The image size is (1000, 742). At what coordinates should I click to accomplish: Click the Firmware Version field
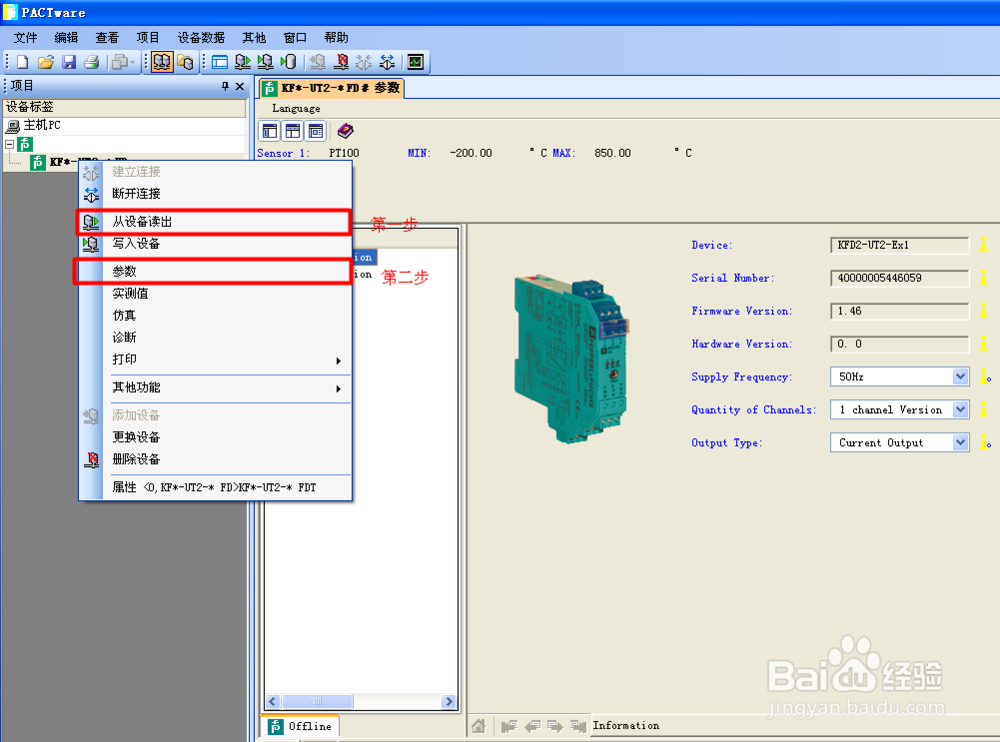899,311
